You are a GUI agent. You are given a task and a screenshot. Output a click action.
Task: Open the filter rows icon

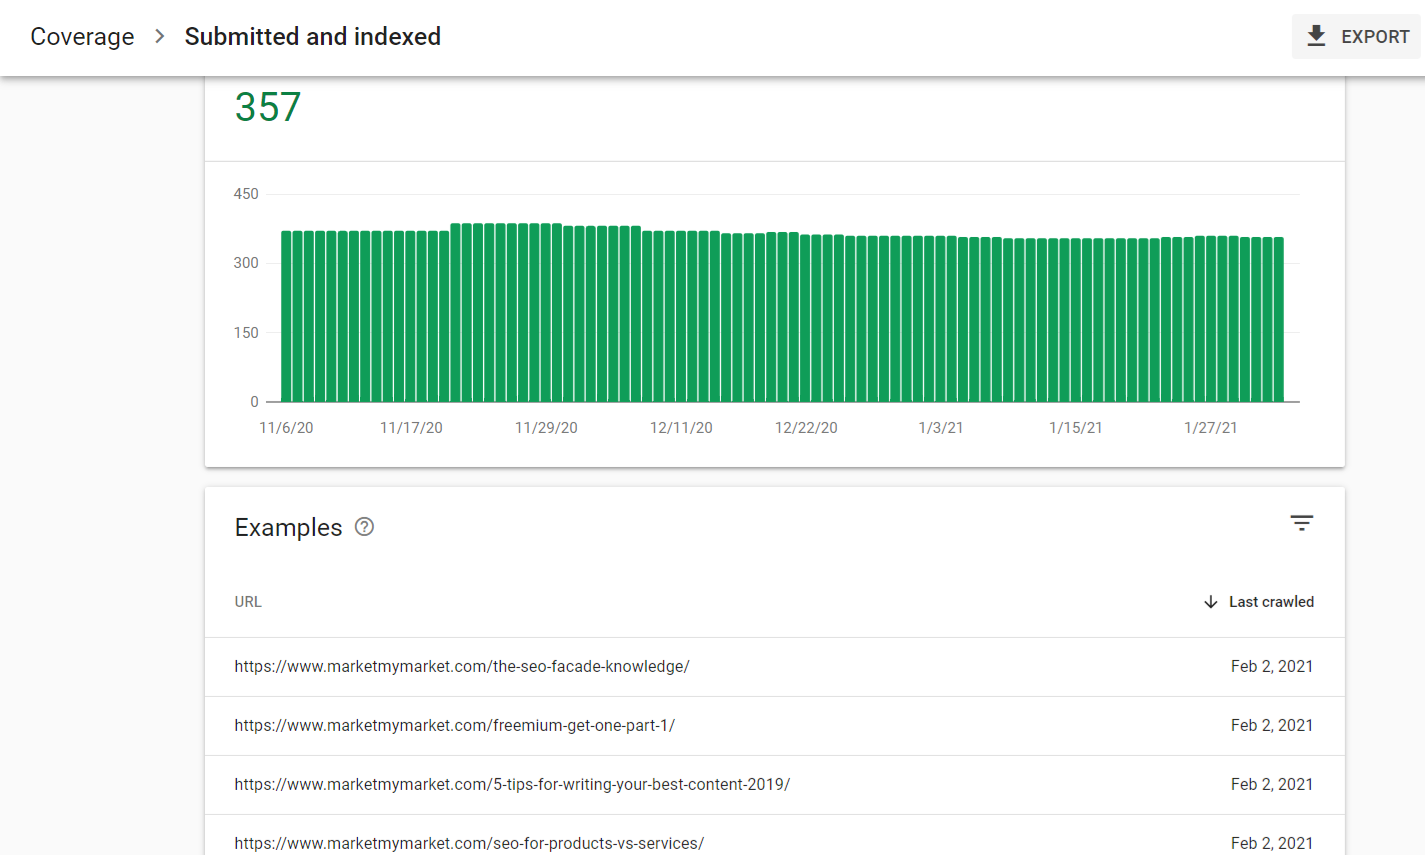1301,523
